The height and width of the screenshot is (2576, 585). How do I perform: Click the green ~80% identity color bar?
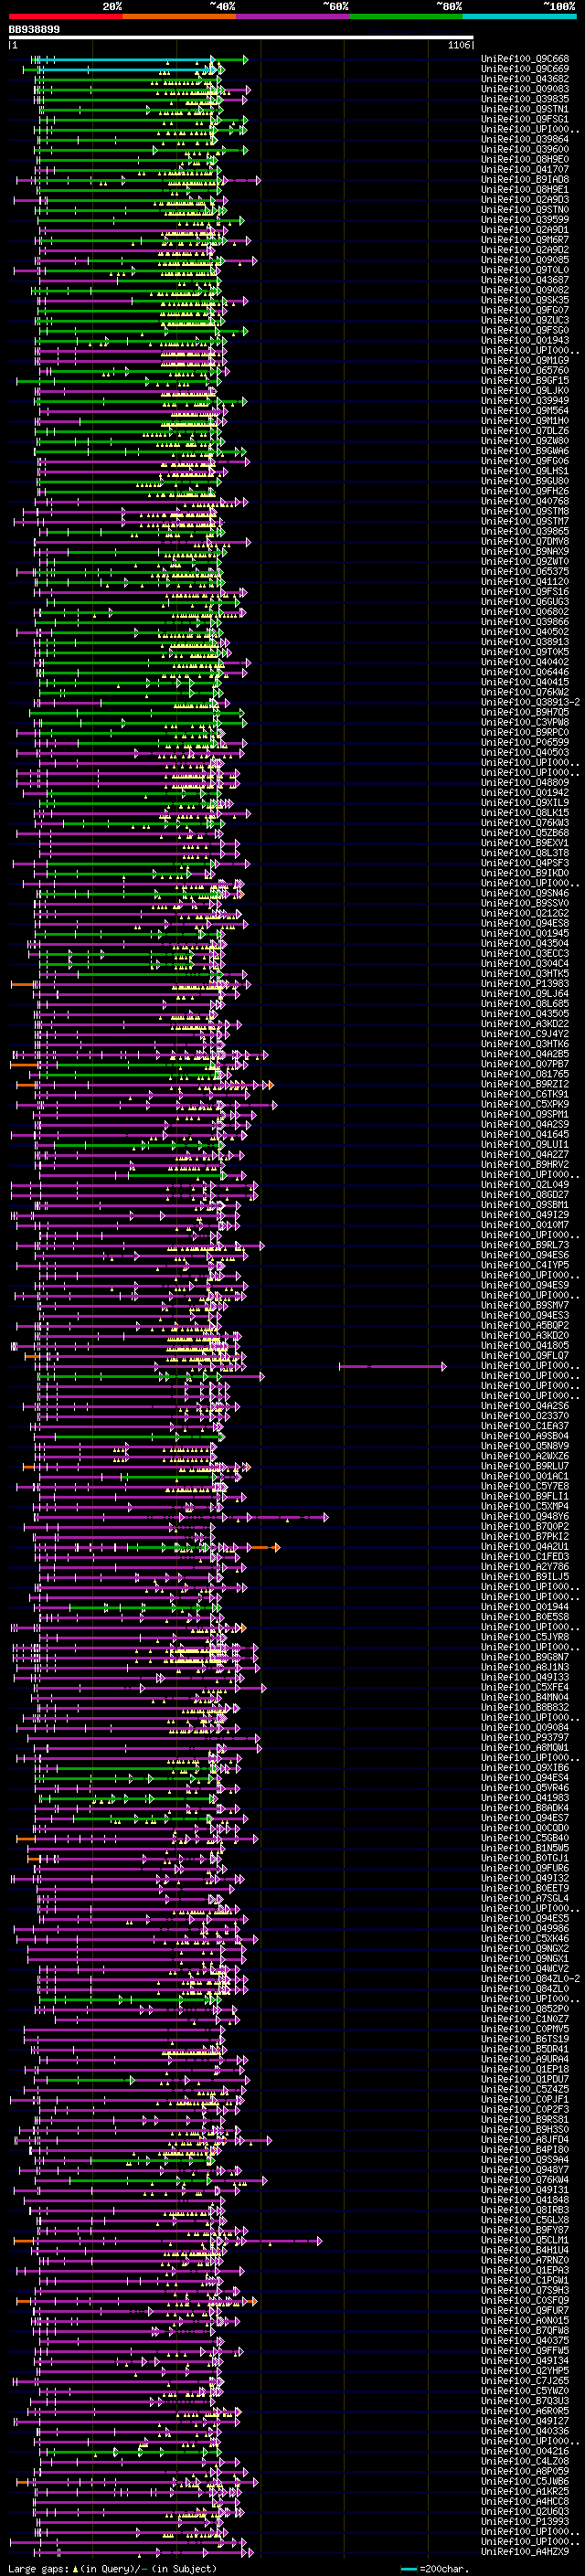406,16
